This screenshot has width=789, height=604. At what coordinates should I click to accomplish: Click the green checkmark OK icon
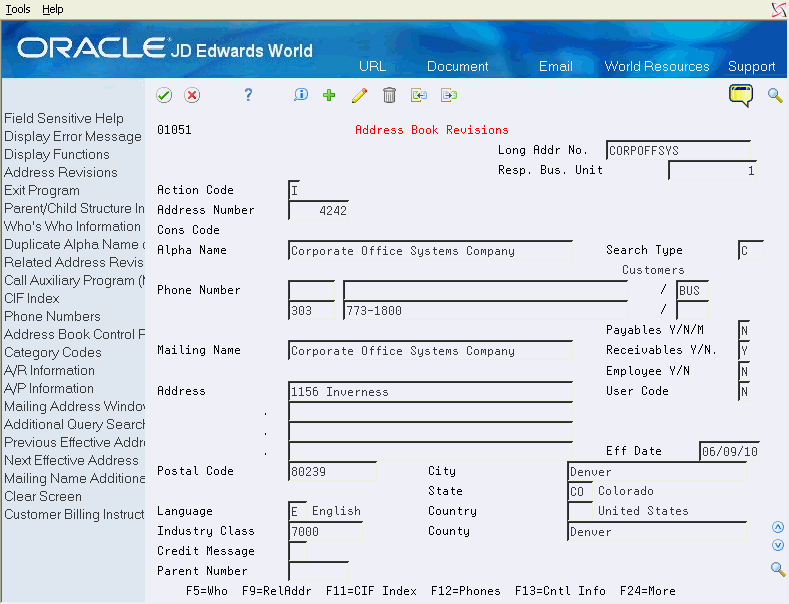point(164,95)
